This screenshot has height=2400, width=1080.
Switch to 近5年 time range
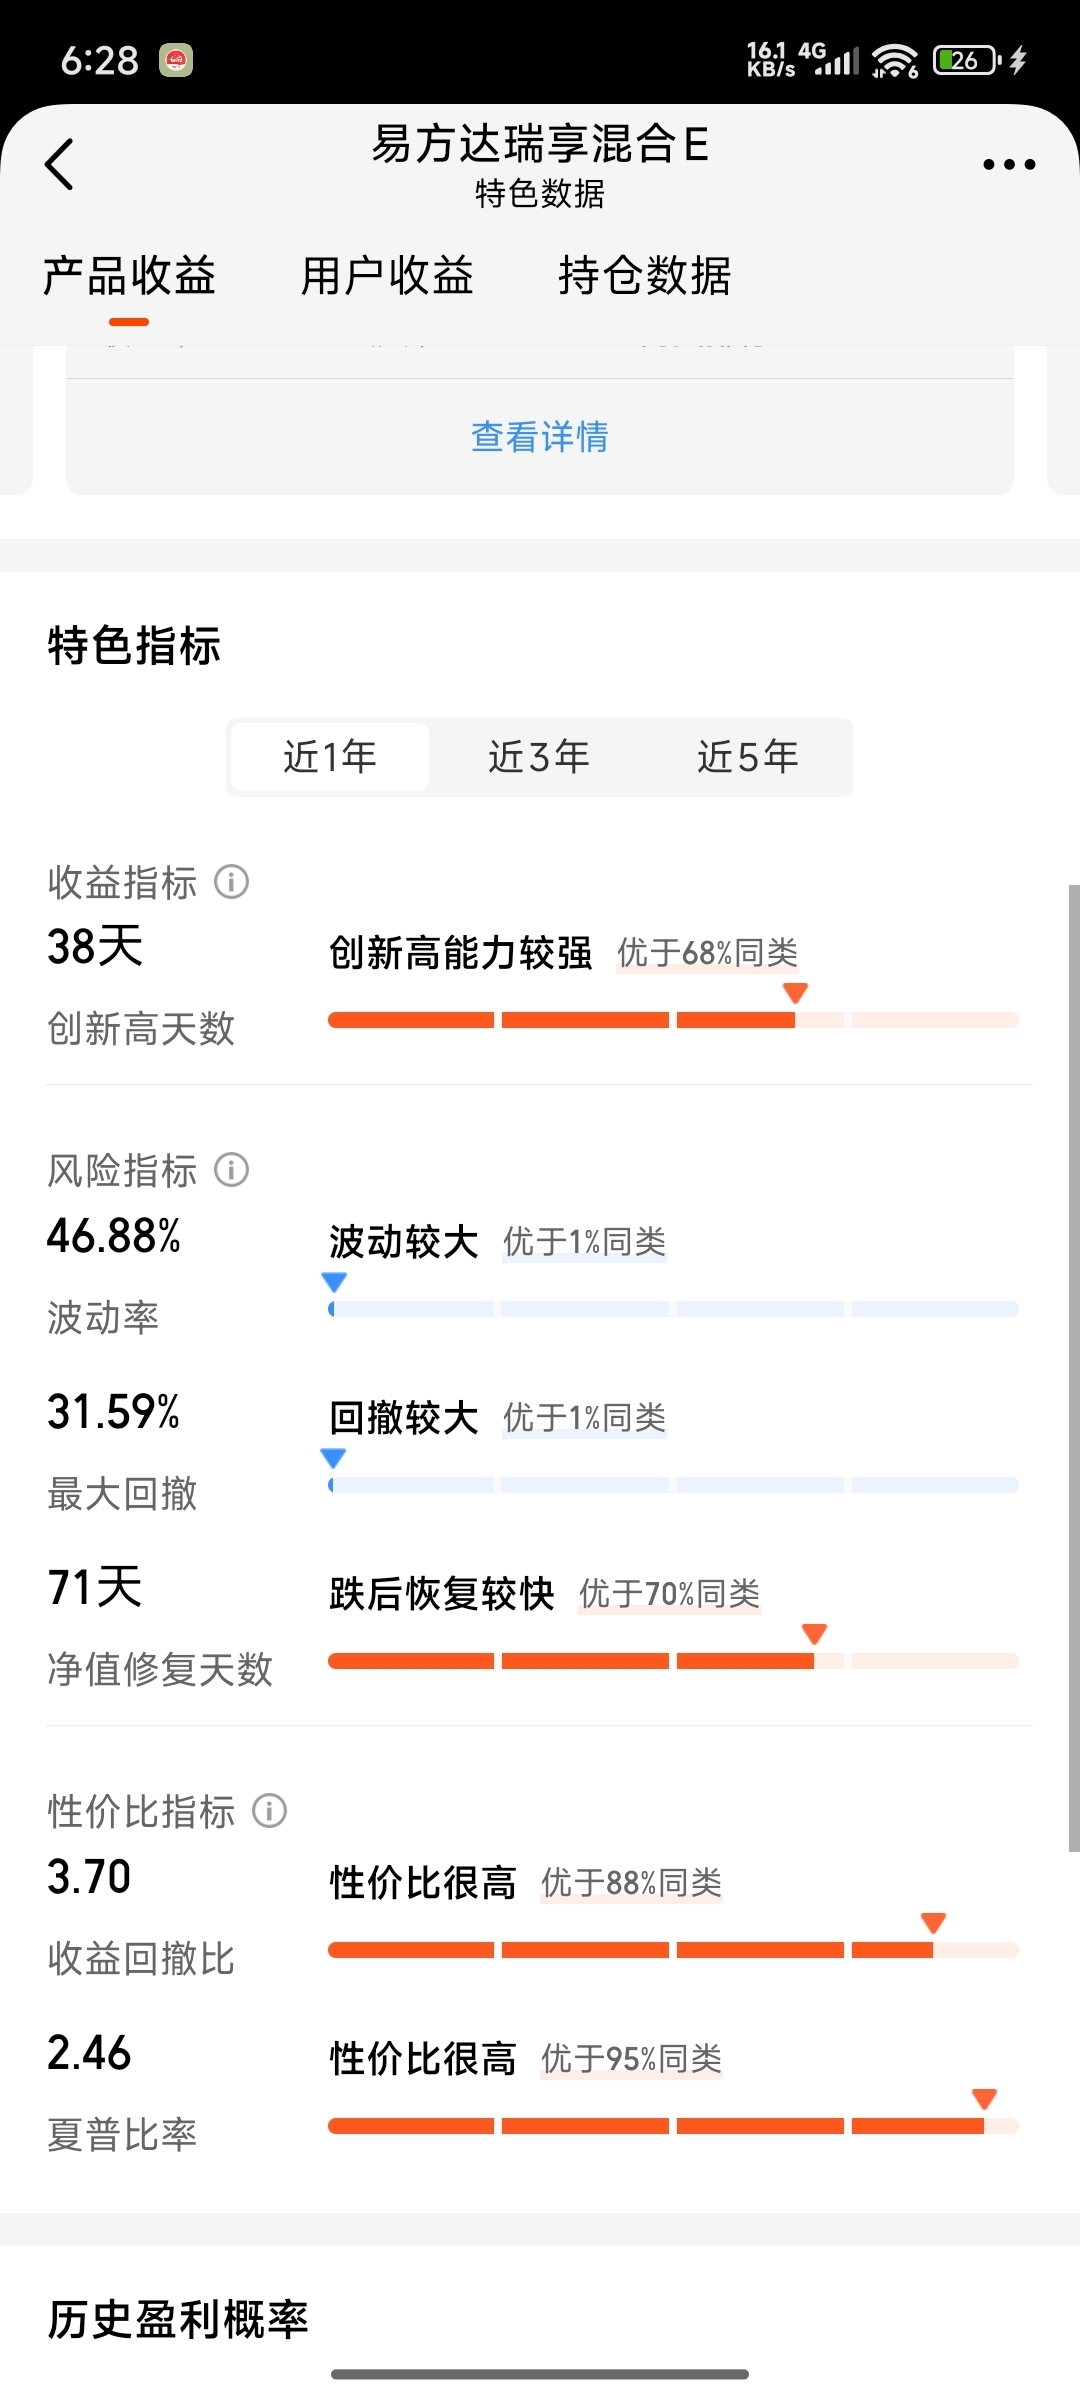pos(748,757)
